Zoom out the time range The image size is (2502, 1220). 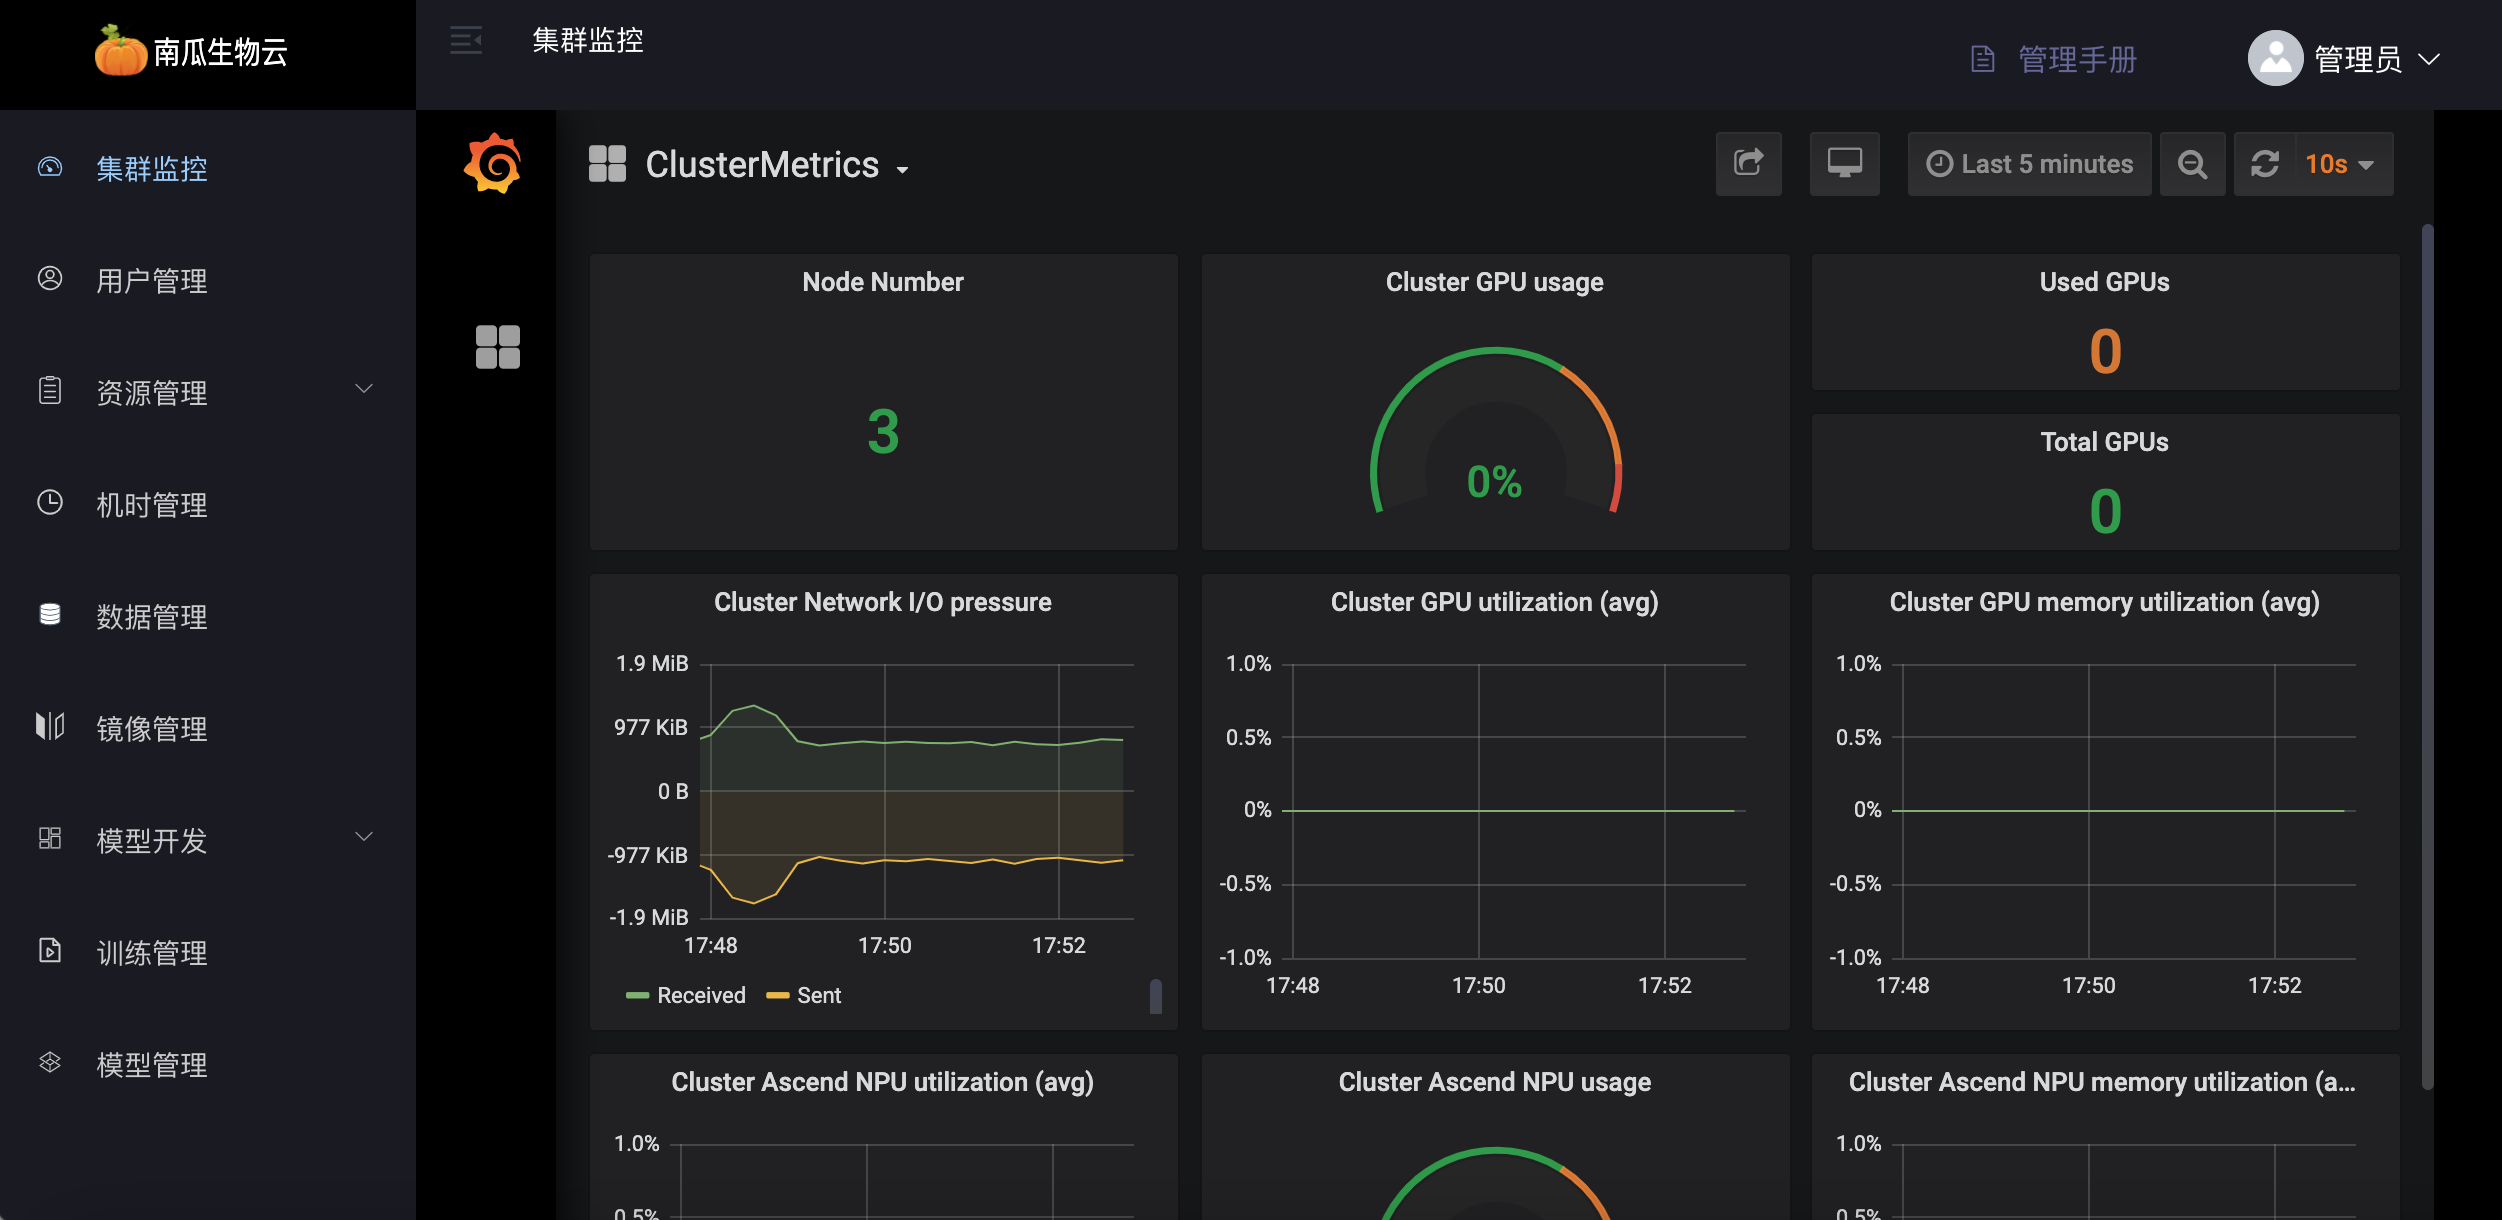(2193, 164)
